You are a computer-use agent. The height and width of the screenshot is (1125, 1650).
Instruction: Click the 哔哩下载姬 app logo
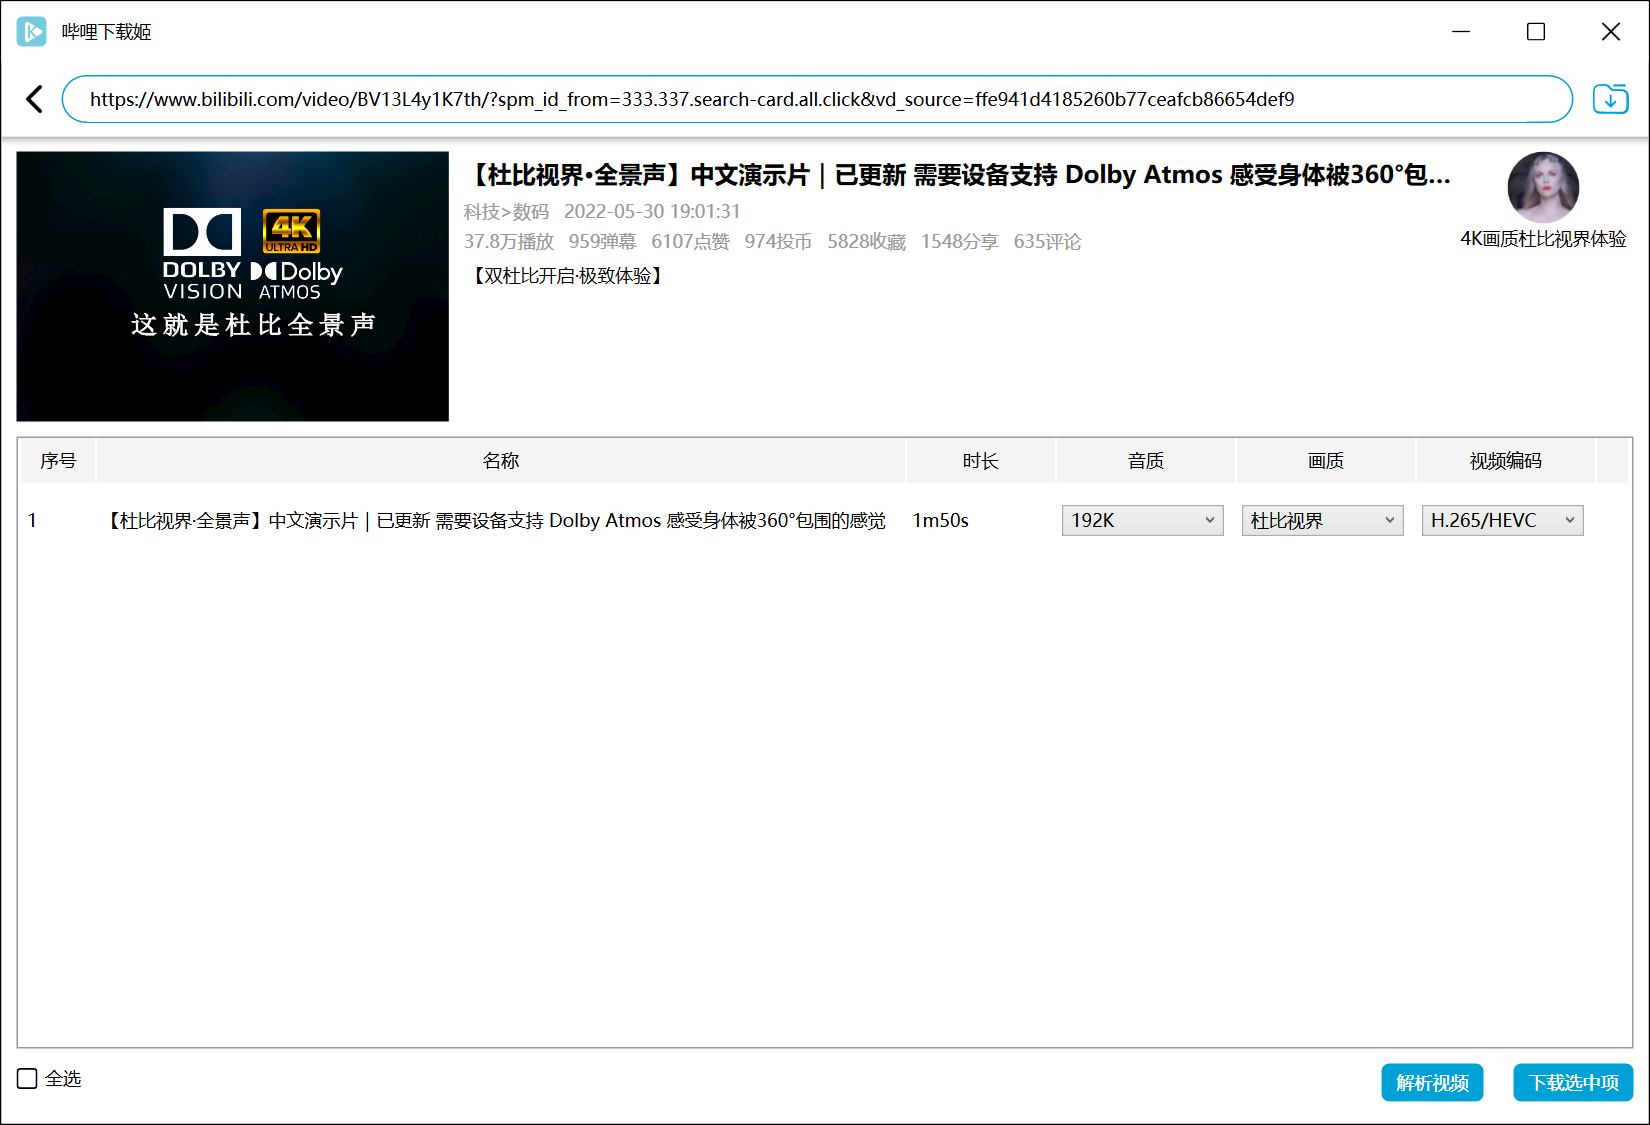[x=31, y=31]
